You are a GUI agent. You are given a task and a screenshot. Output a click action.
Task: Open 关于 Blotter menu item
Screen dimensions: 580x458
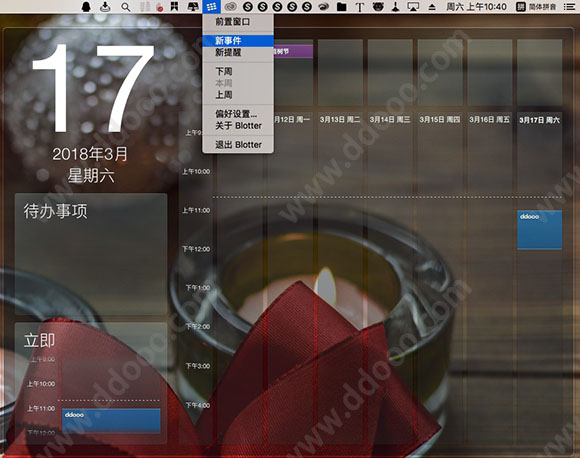click(x=238, y=126)
